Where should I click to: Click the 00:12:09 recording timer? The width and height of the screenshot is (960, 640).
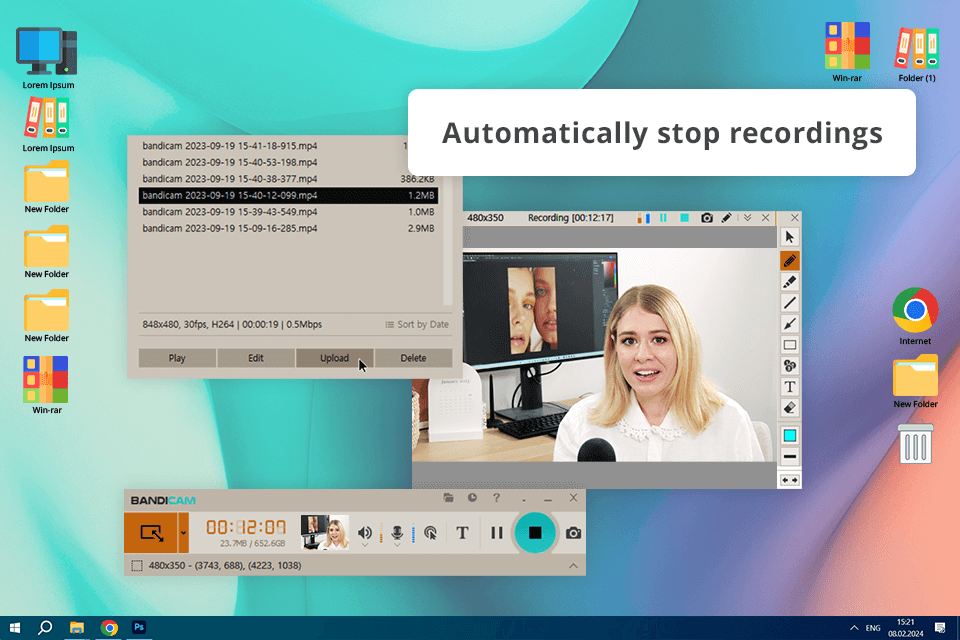pos(246,527)
